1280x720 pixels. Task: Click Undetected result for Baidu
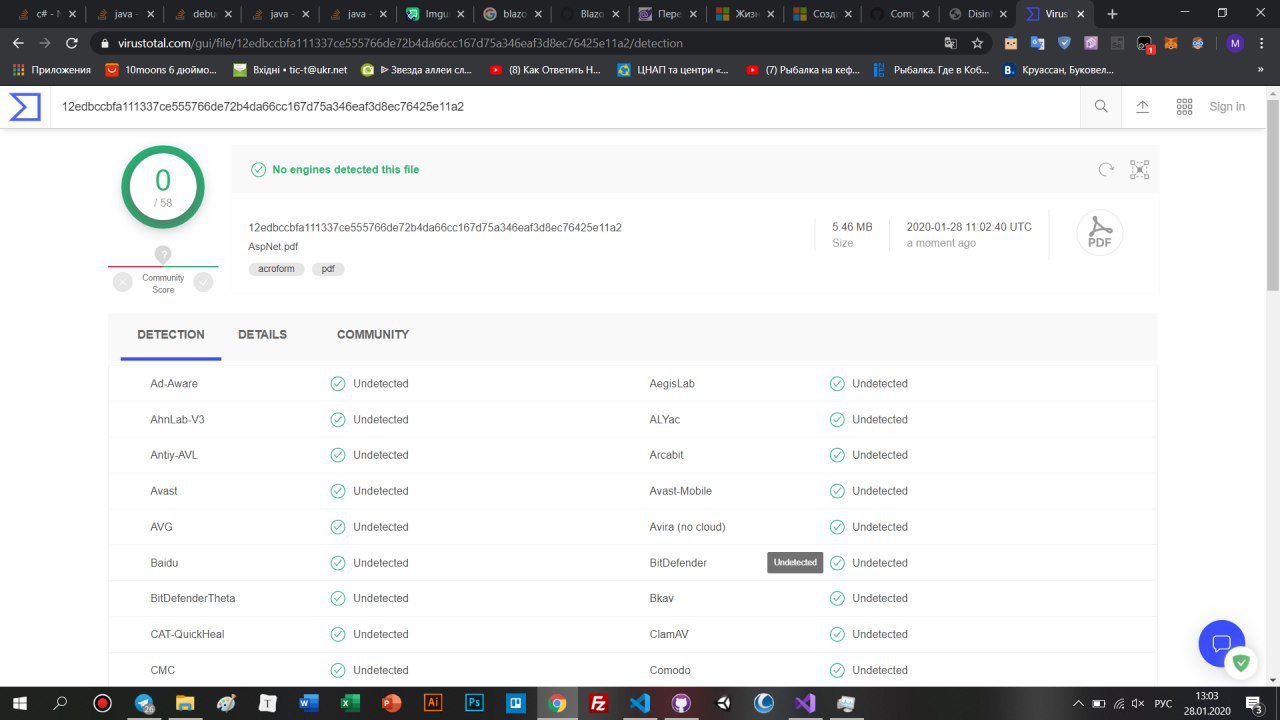coord(381,563)
